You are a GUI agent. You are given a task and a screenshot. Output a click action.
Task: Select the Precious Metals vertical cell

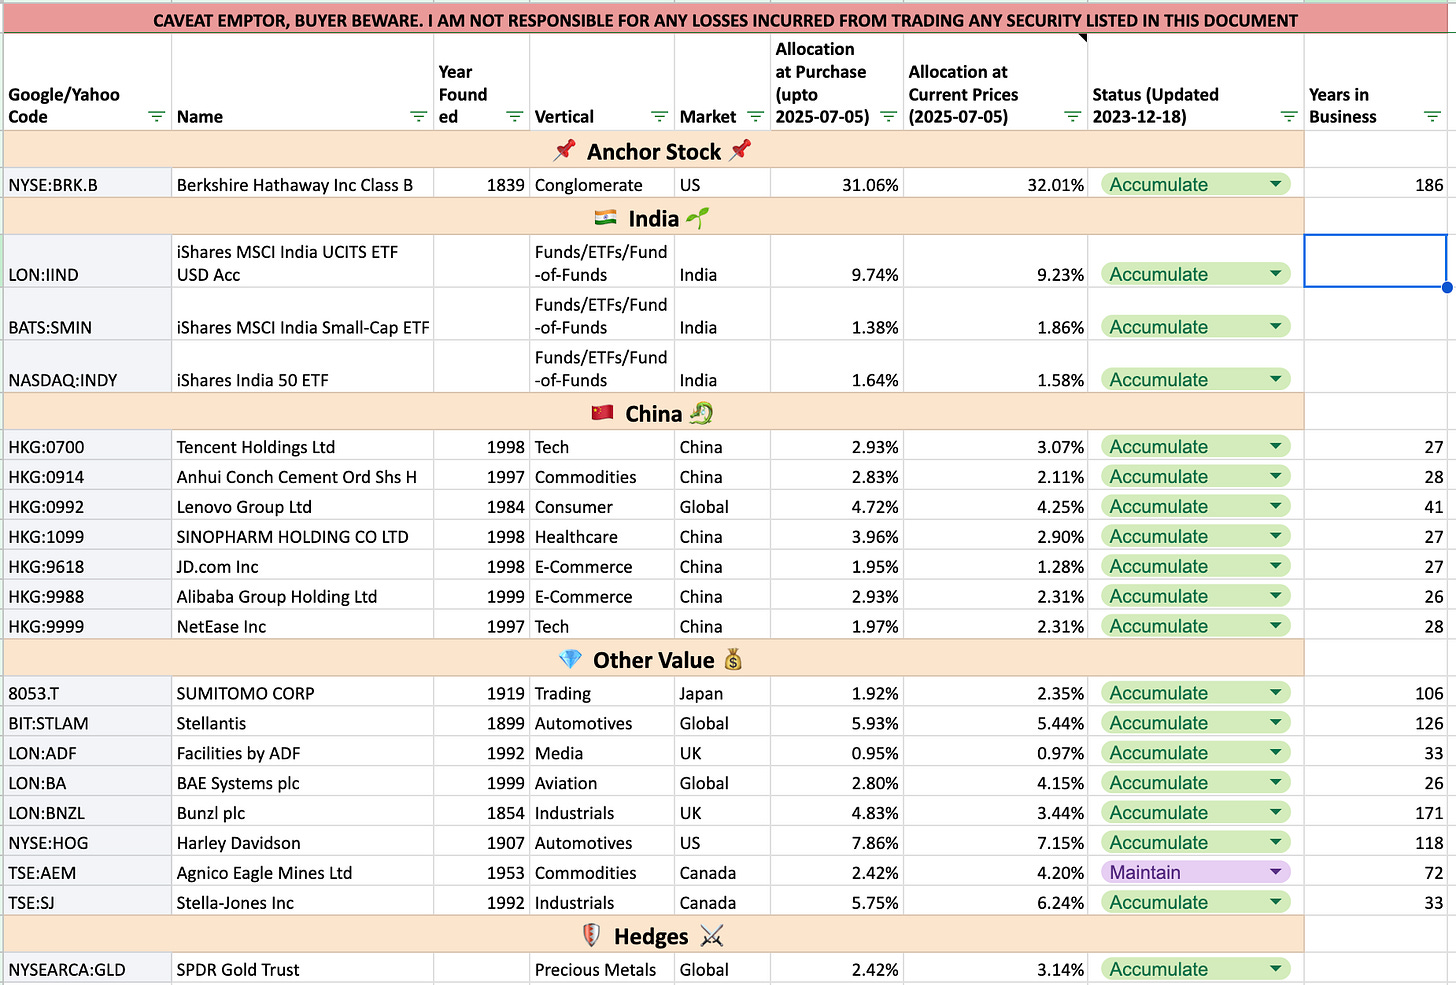(602, 969)
